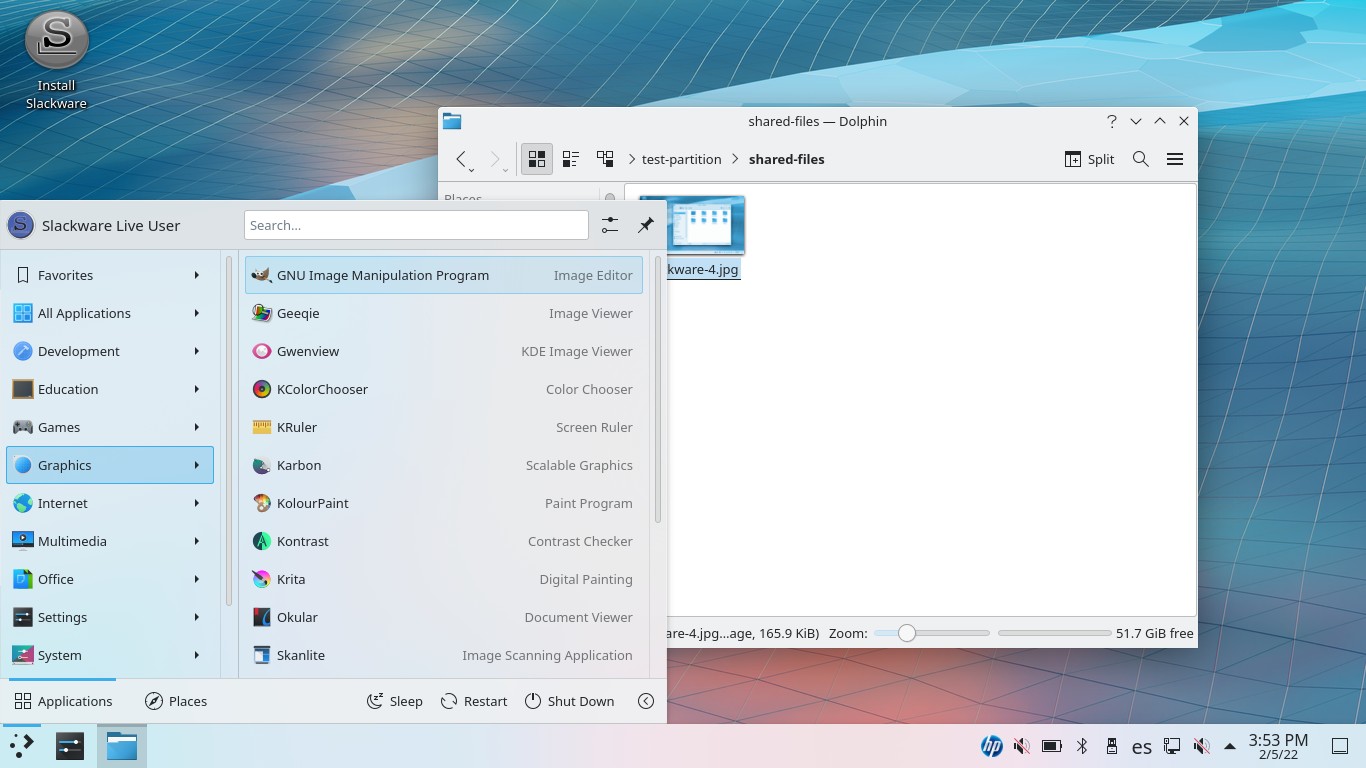Start Skanlite image scanning application
Viewport: 1366px width, 768px height.
[x=443, y=655]
